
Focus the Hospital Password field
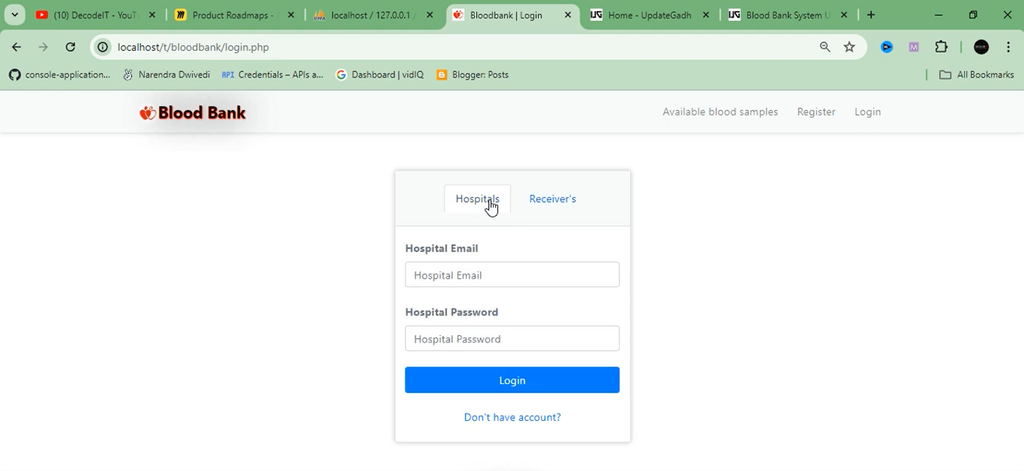point(512,338)
